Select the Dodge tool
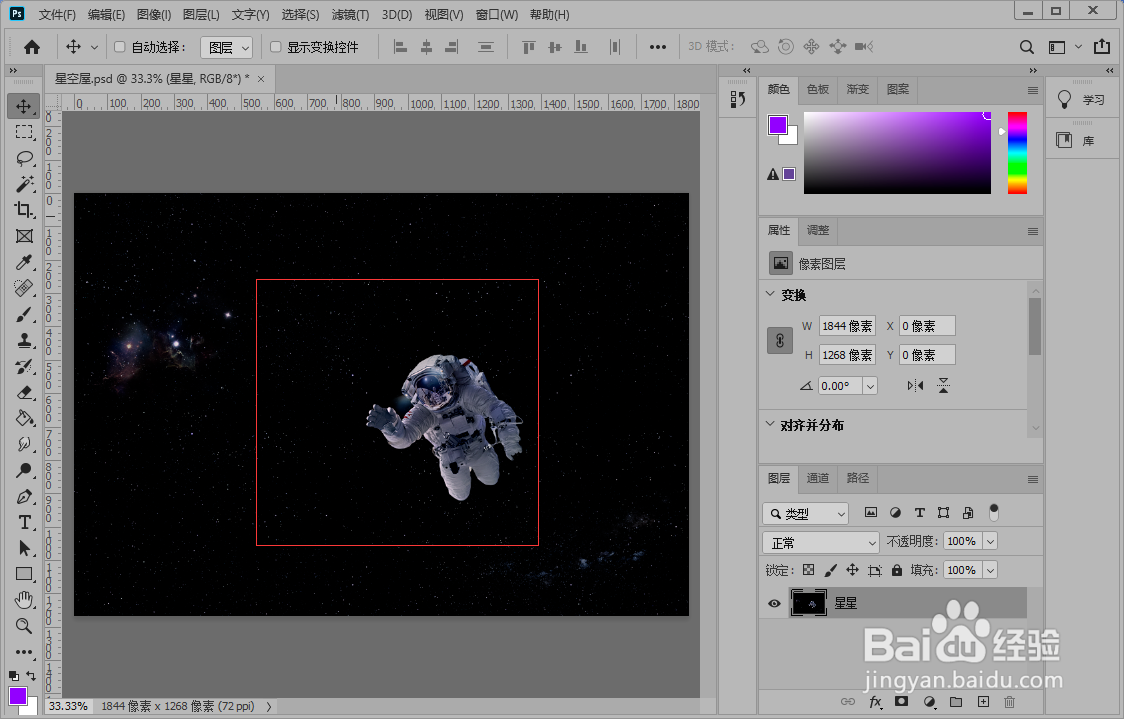Viewport: 1124px width, 719px height. (x=24, y=470)
